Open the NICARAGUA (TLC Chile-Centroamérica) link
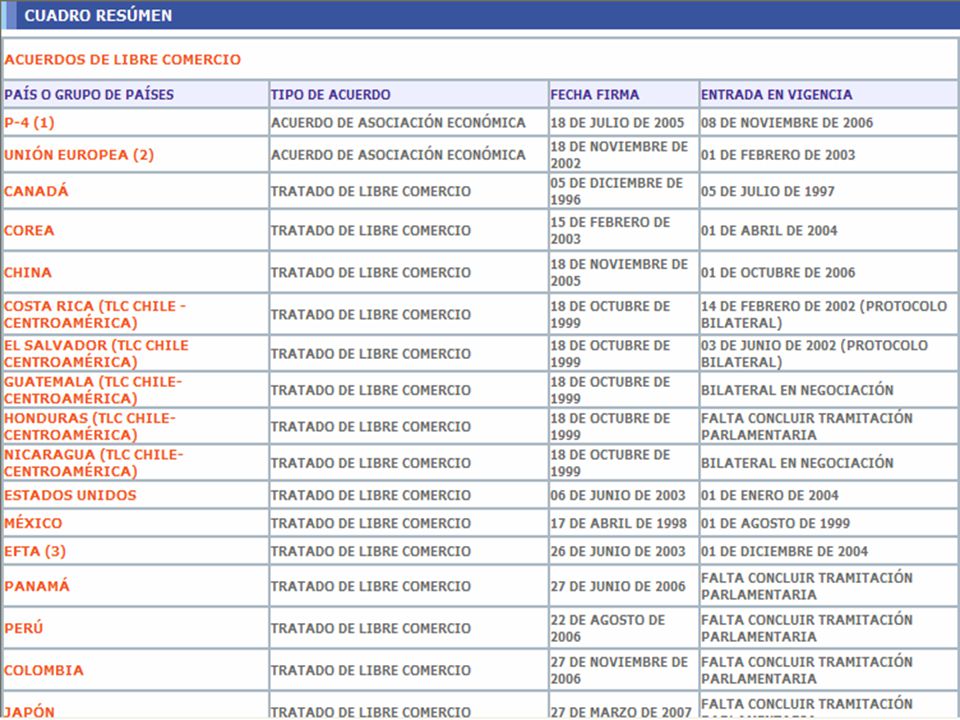 point(94,463)
